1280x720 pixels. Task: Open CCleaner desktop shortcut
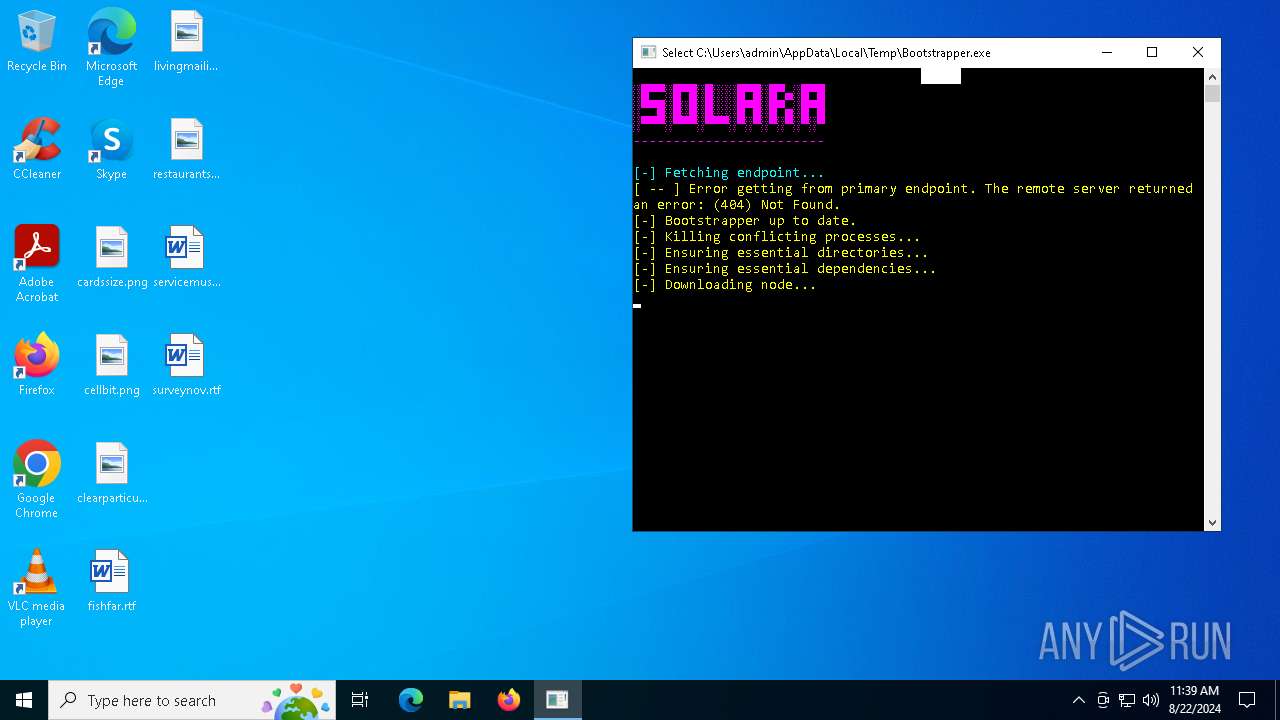[37, 149]
